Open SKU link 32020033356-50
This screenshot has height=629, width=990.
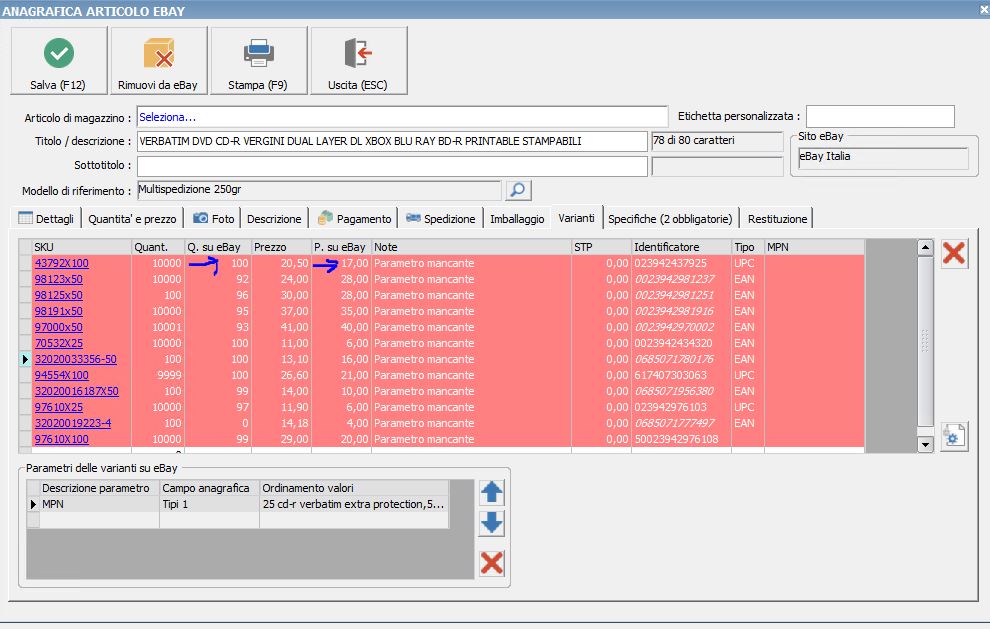tap(76, 359)
